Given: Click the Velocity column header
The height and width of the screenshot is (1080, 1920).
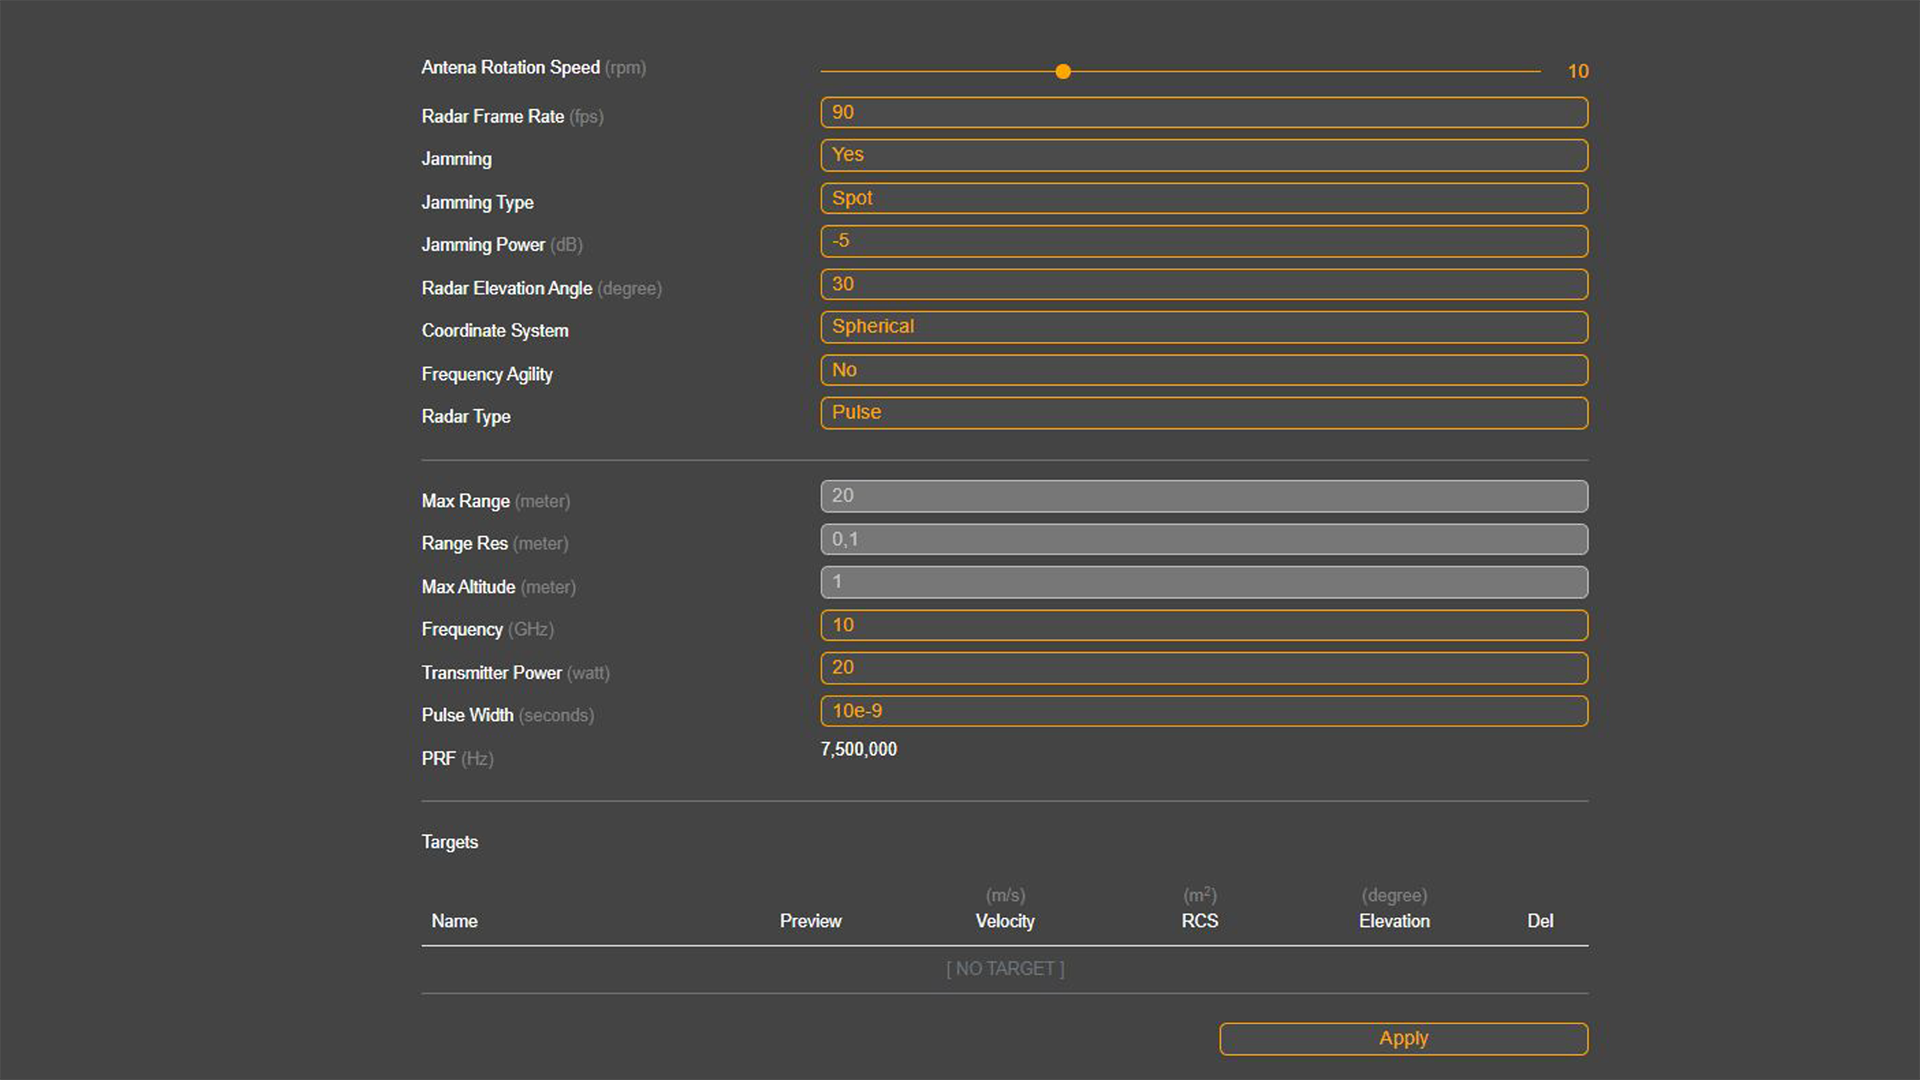Looking at the screenshot, I should tap(1005, 921).
